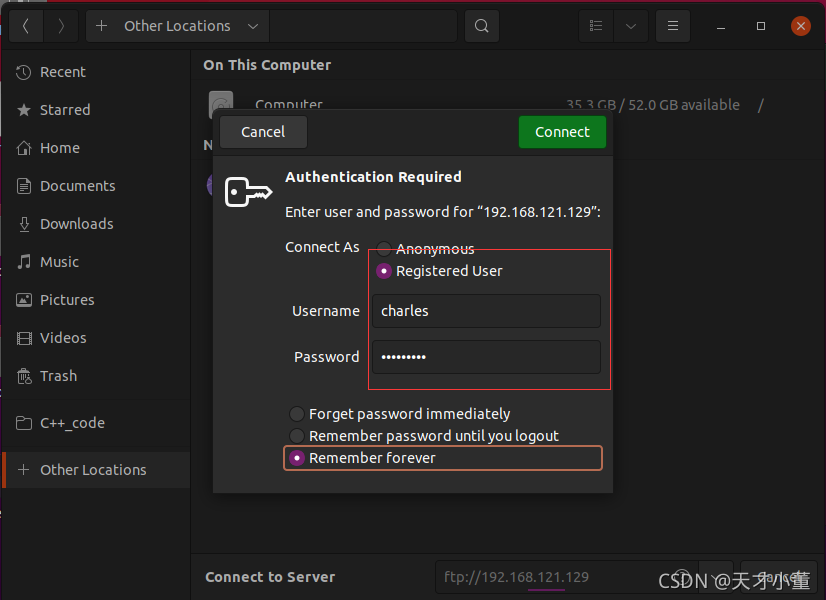Maximize the Files window
Image resolution: width=826 pixels, height=600 pixels.
(x=761, y=26)
